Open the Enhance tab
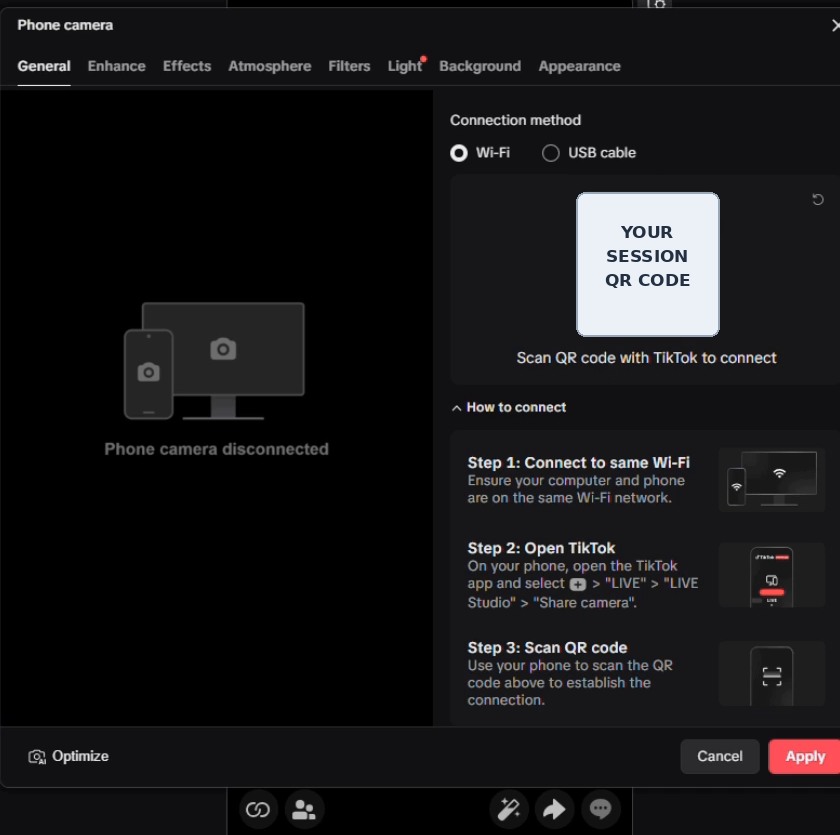The image size is (840, 835). (x=116, y=66)
